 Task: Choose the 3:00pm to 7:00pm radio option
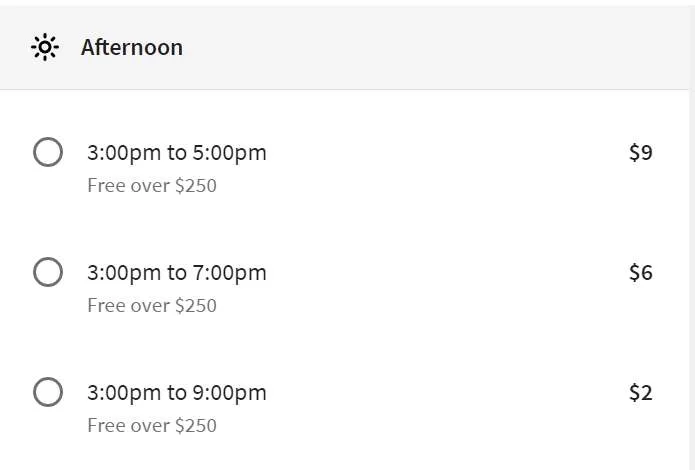(x=48, y=272)
